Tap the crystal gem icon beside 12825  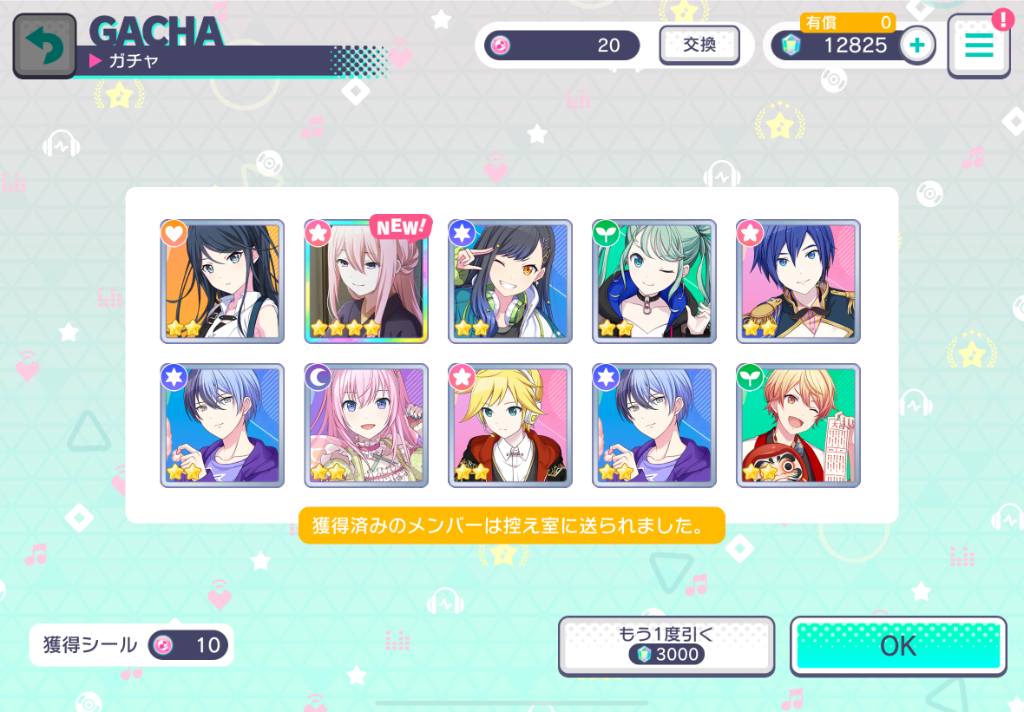click(x=791, y=45)
